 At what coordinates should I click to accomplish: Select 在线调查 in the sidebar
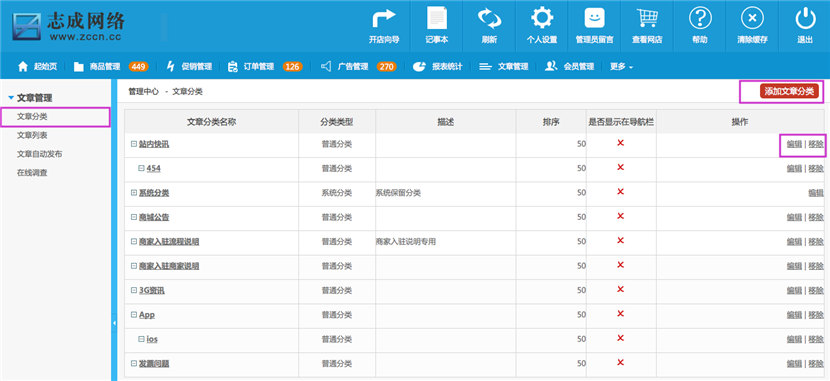(32, 173)
